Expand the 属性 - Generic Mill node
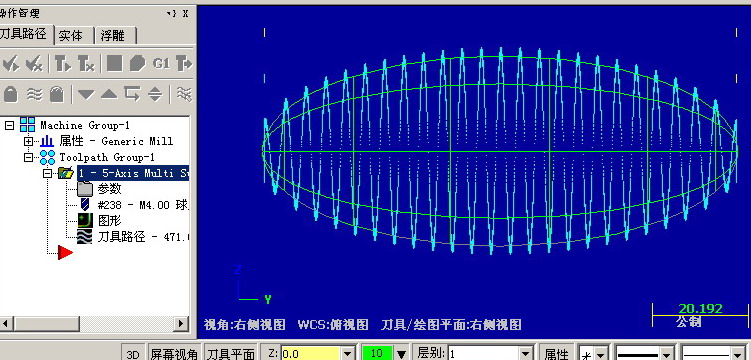Viewport: 751px width, 360px height. (28, 141)
